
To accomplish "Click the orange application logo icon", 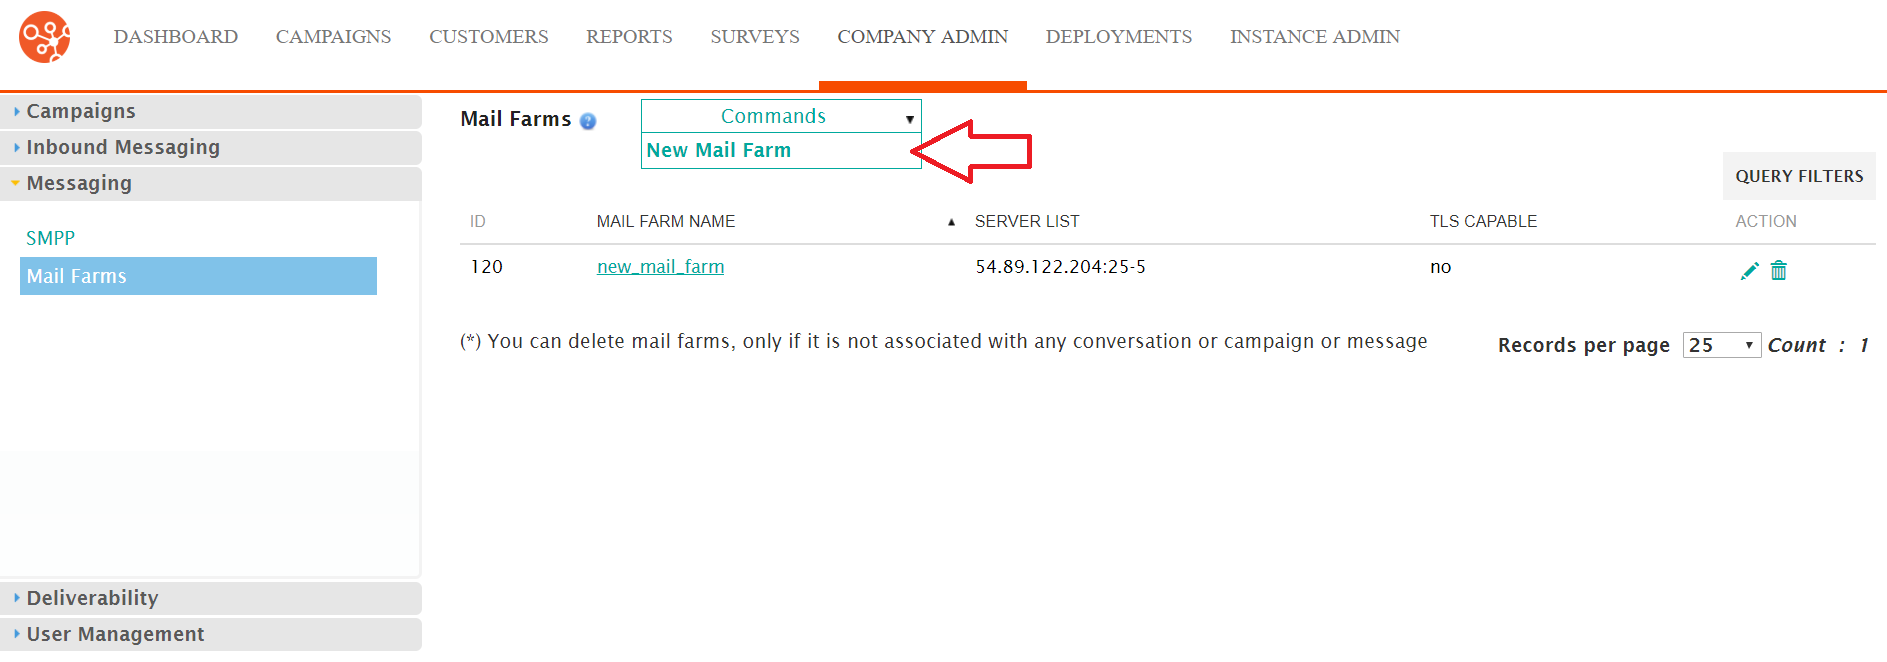I will coord(45,37).
